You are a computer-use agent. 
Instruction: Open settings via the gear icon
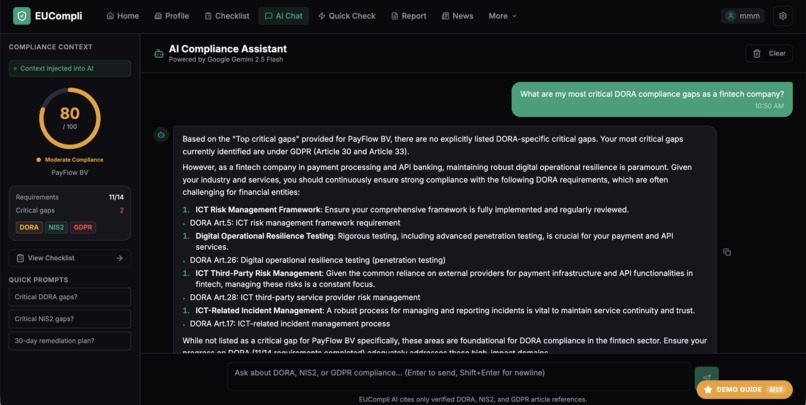(x=782, y=16)
